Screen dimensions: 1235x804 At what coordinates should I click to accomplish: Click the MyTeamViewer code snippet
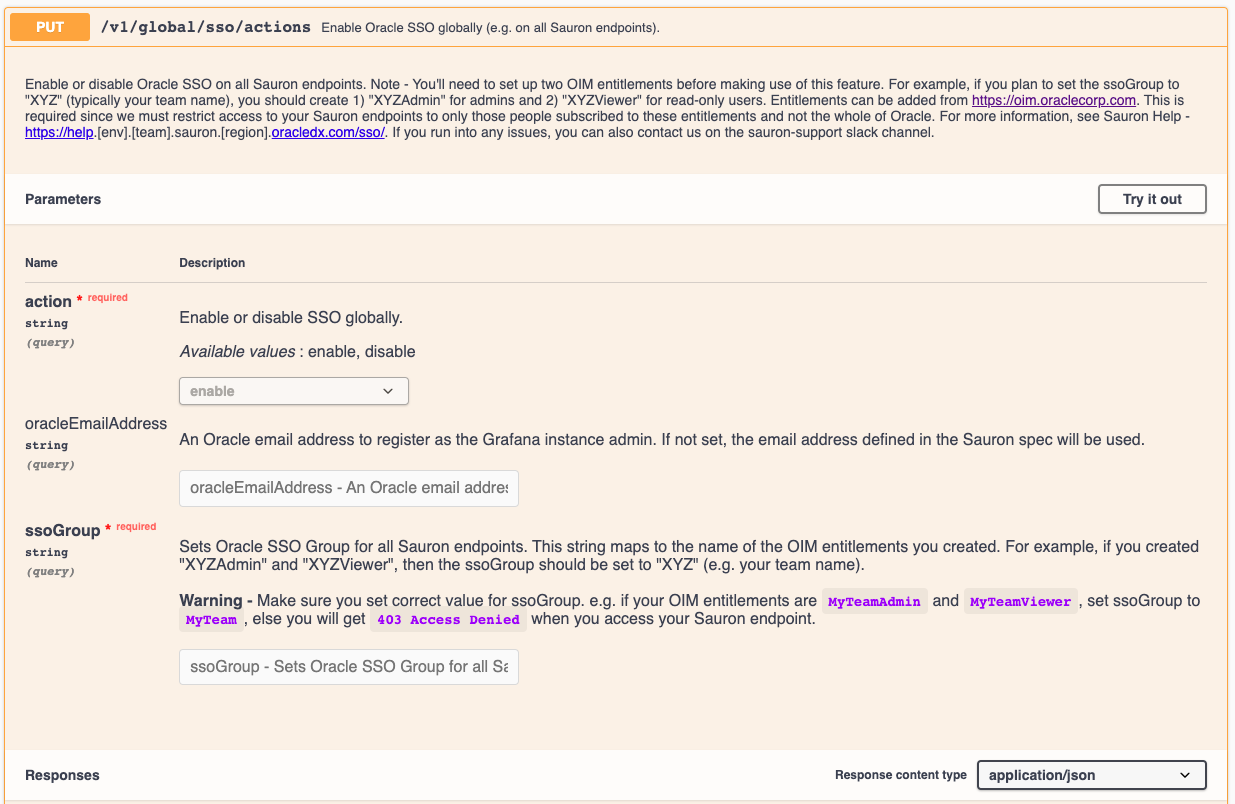pyautogui.click(x=1020, y=602)
